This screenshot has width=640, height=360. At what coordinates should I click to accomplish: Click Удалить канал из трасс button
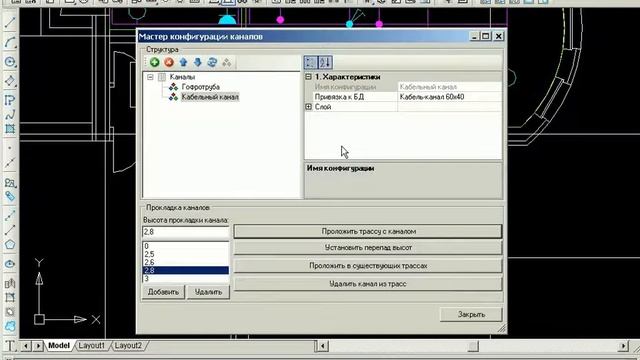click(x=368, y=284)
